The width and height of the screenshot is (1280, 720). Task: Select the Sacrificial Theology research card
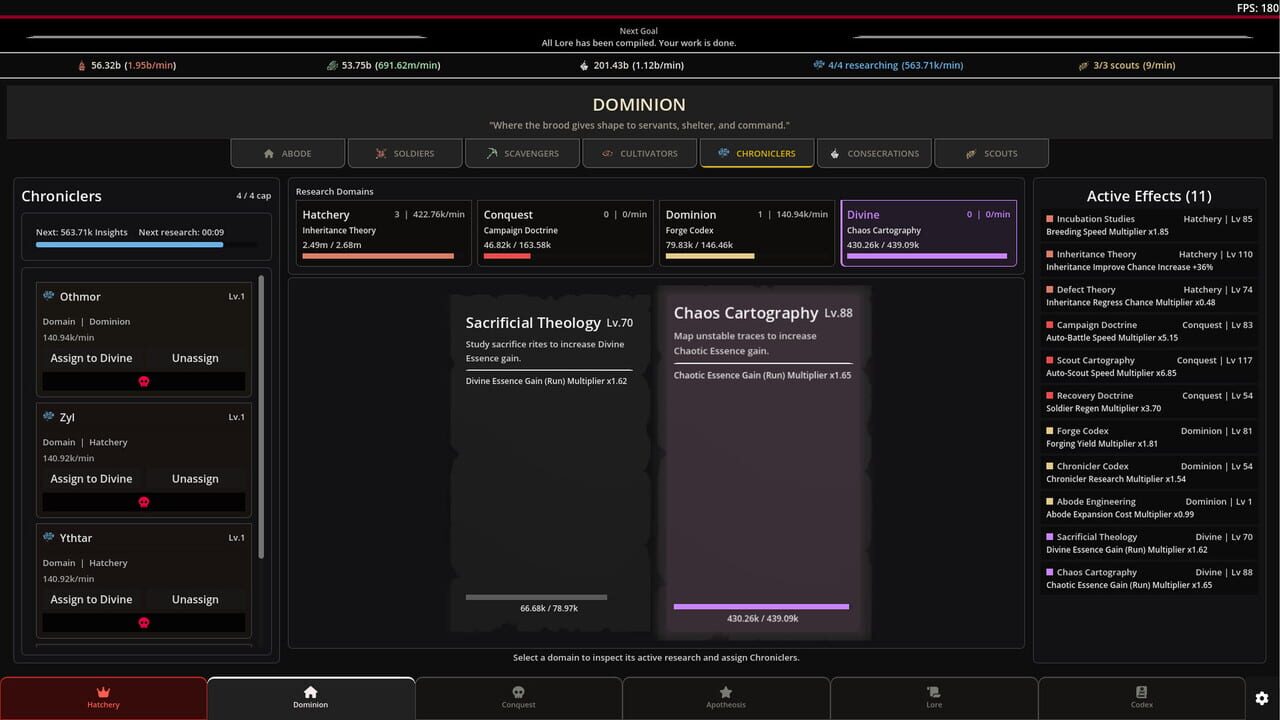[x=549, y=463]
